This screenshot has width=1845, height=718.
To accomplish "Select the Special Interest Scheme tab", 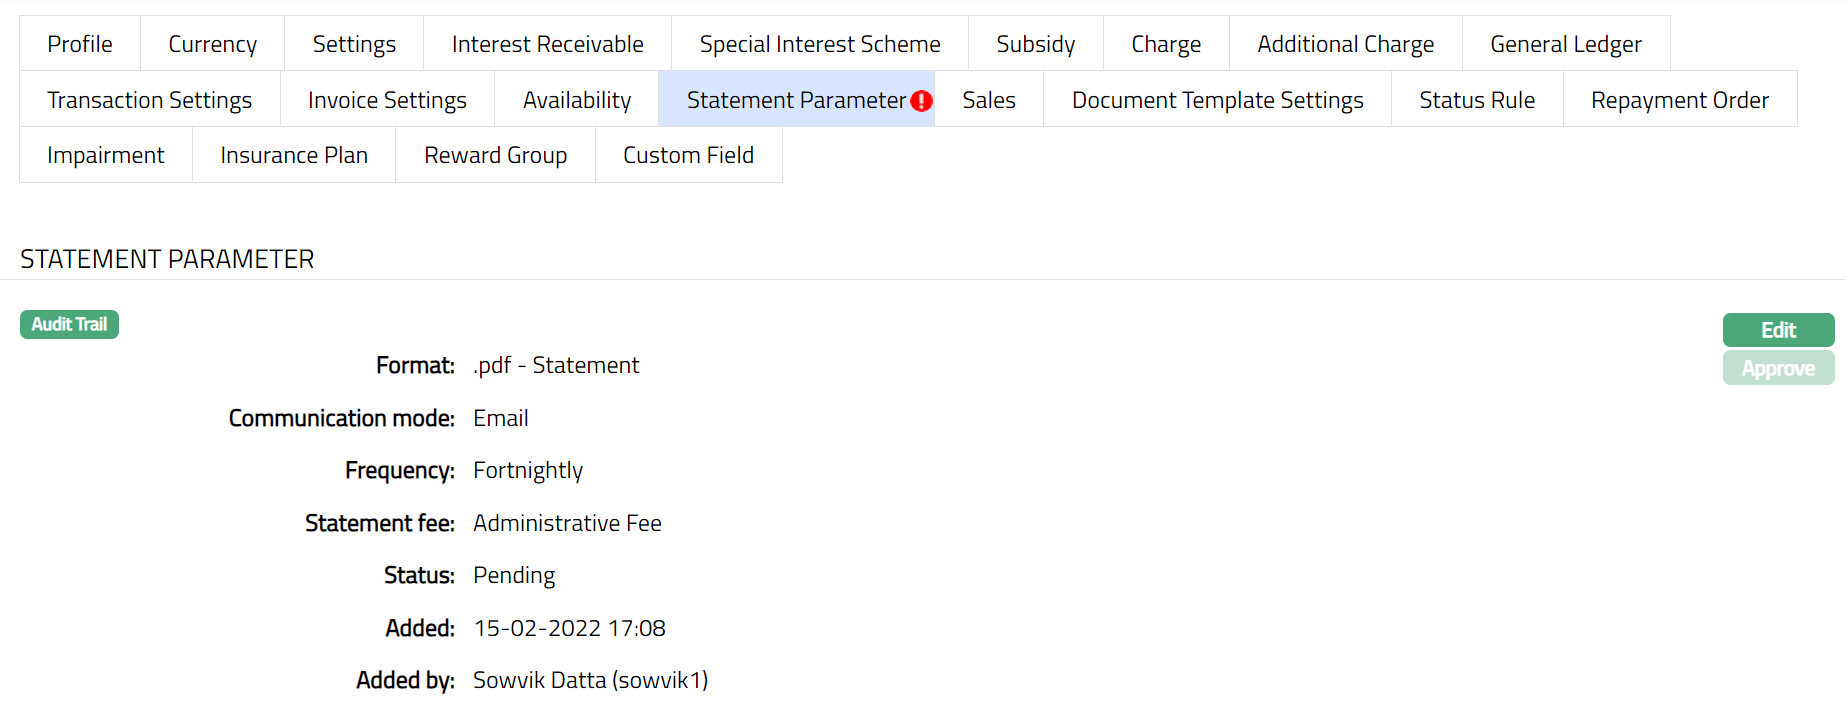I will [819, 44].
